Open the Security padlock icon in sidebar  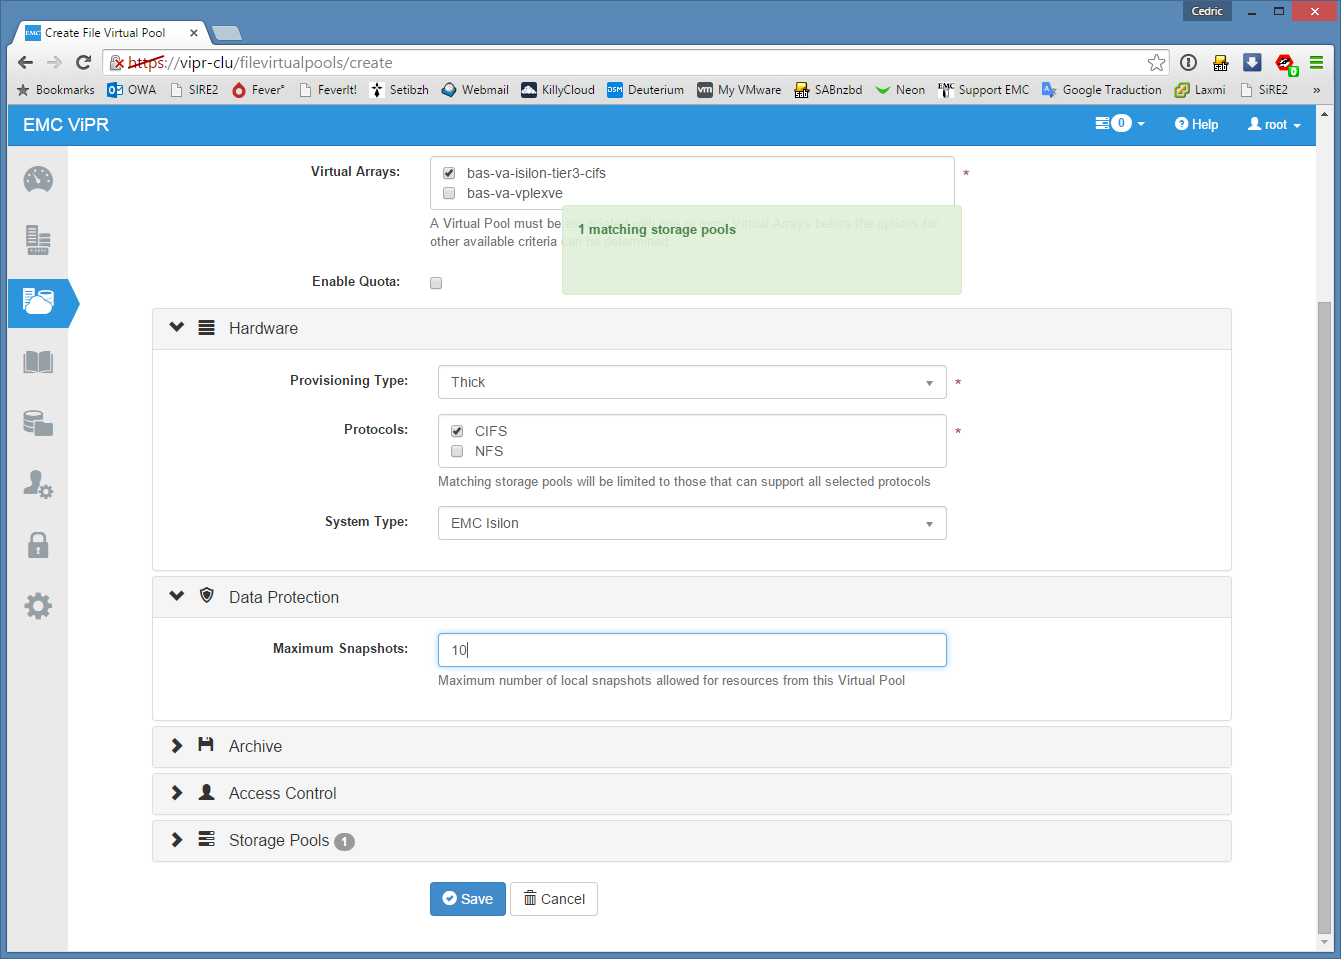coord(38,545)
